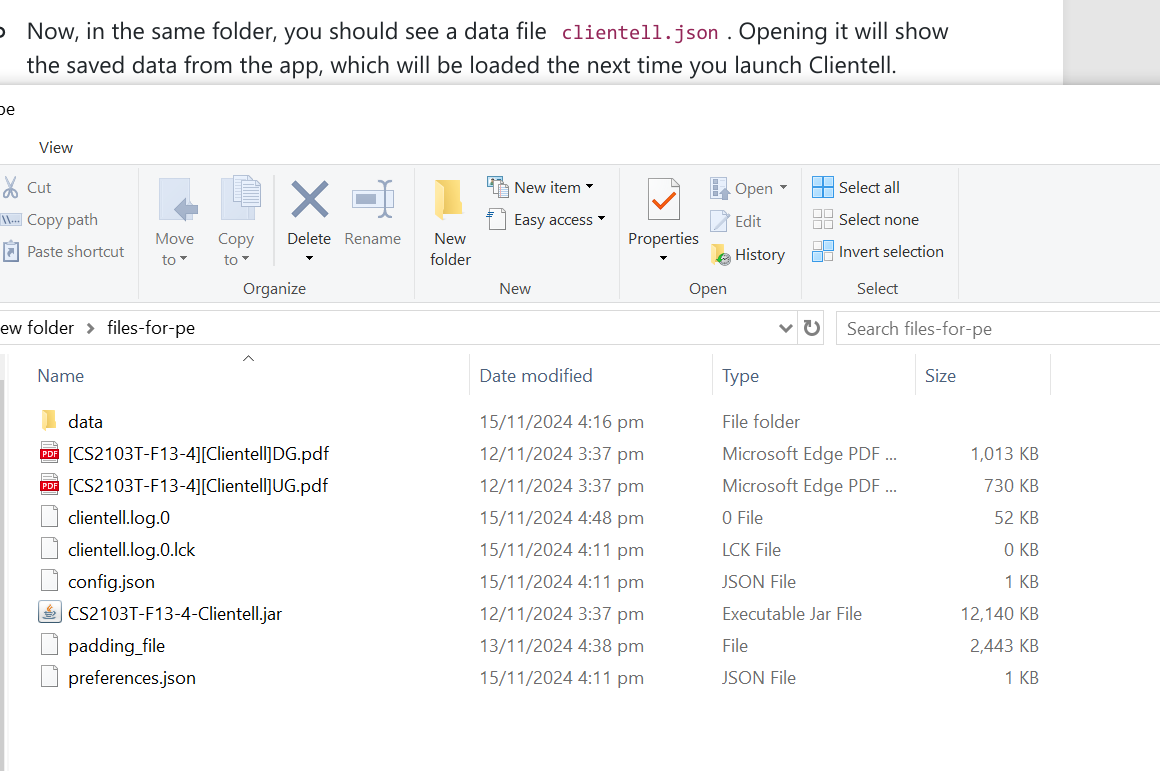Image resolution: width=1160 pixels, height=771 pixels.
Task: Expand the Copy to dropdown arrow
Action: click(x=246, y=259)
